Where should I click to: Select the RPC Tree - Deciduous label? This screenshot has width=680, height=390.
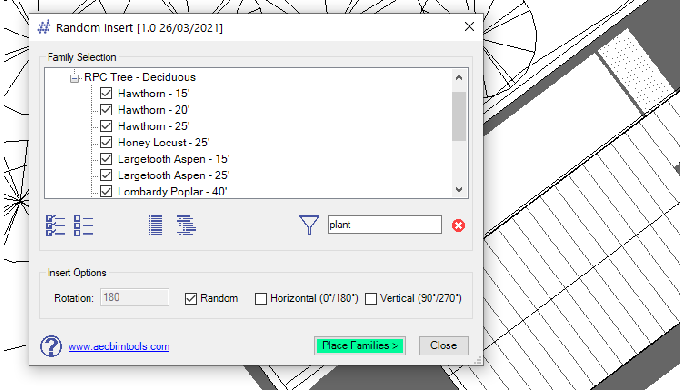[x=140, y=77]
